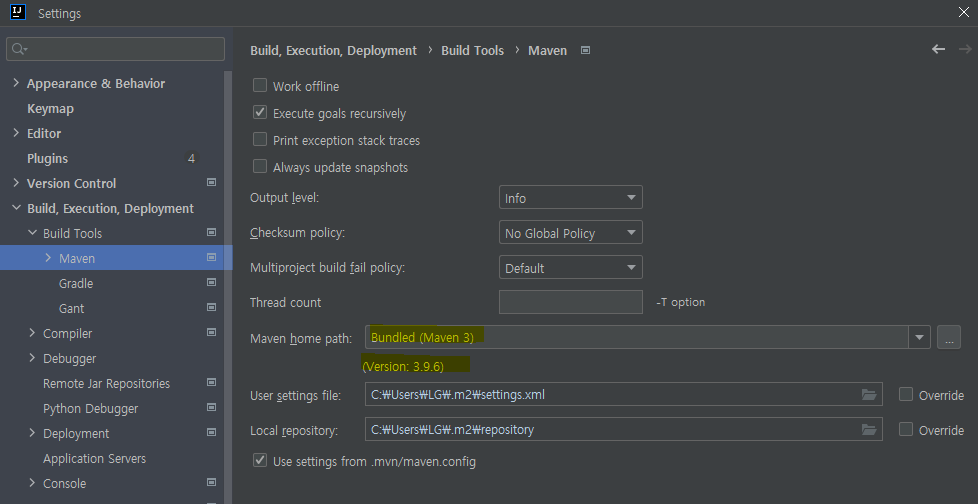This screenshot has height=504, width=978.
Task: Click project-scope icon beside Gradle
Action: pos(211,282)
